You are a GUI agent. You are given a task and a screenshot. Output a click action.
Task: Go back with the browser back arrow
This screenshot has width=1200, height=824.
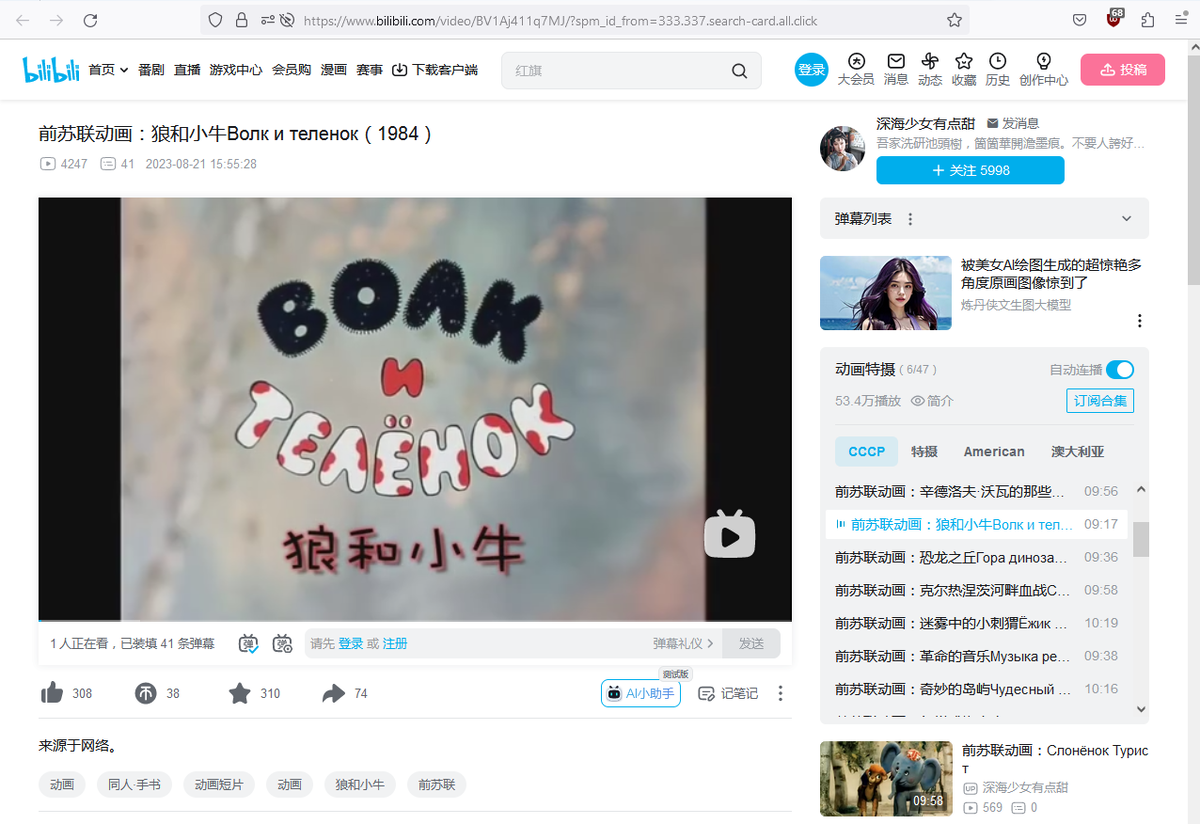(23, 20)
